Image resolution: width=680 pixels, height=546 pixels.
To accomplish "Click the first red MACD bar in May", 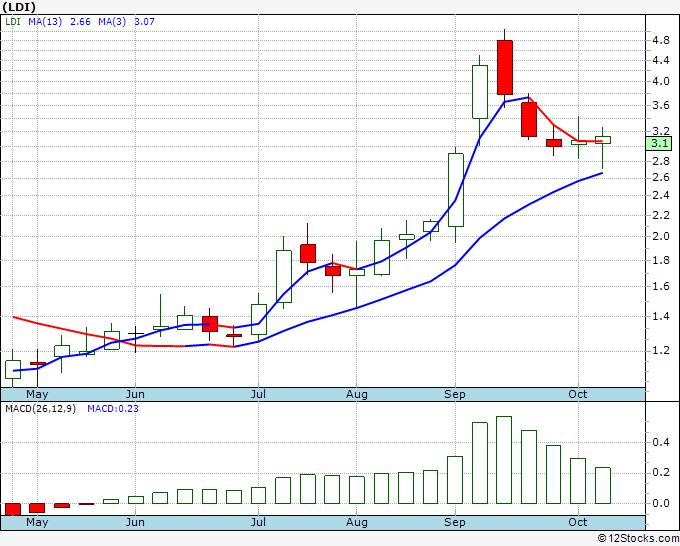I will (13, 508).
